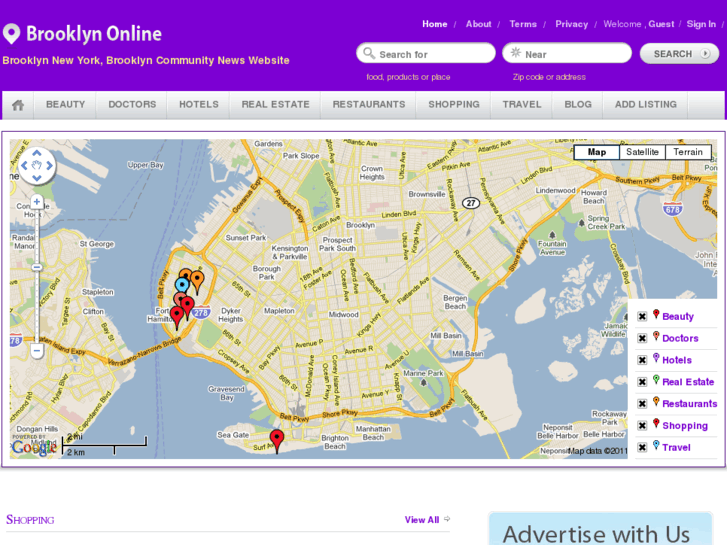
Task: Open the Privacy link in header
Action: click(571, 24)
